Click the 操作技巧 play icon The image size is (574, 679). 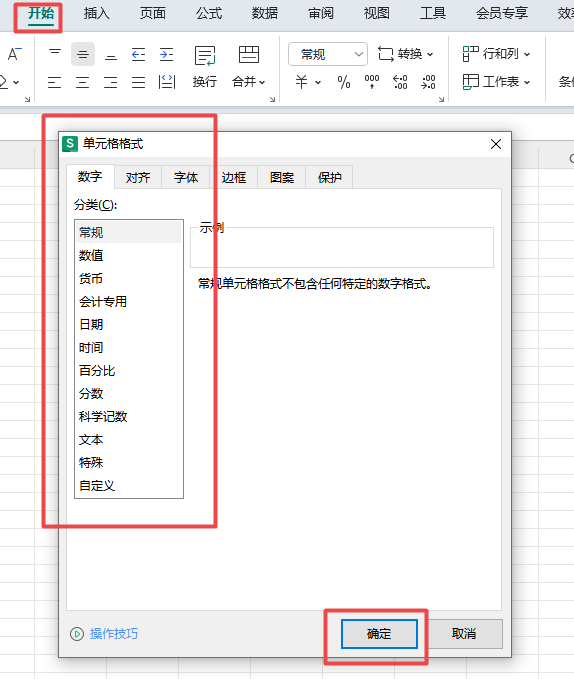pyautogui.click(x=77, y=634)
